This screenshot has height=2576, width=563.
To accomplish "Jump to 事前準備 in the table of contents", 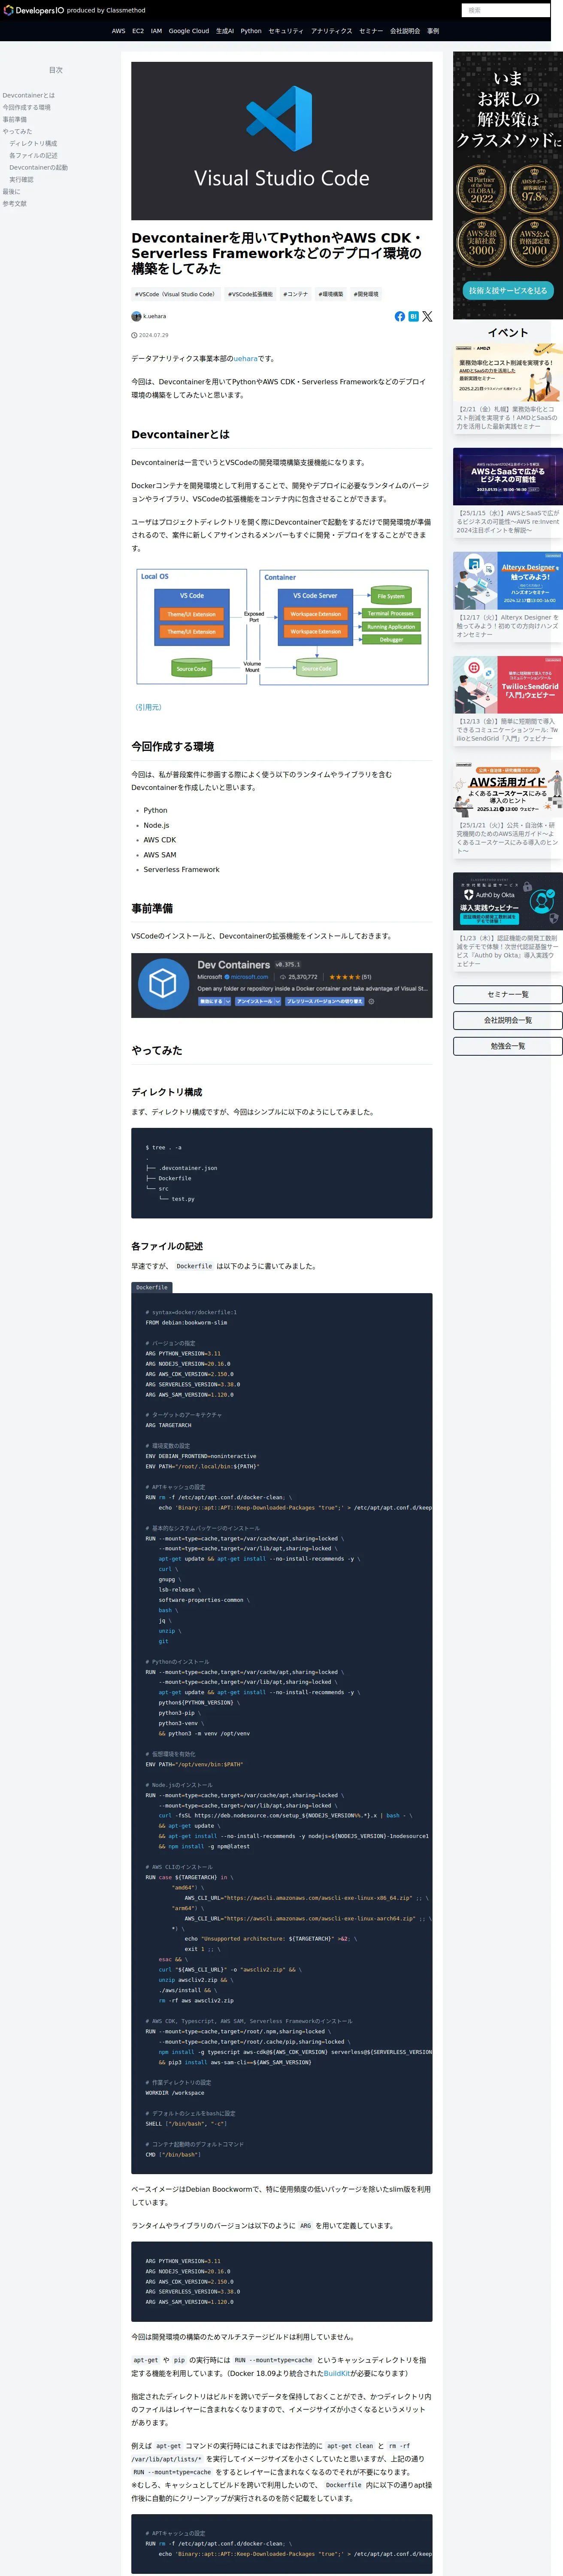I will pyautogui.click(x=15, y=119).
